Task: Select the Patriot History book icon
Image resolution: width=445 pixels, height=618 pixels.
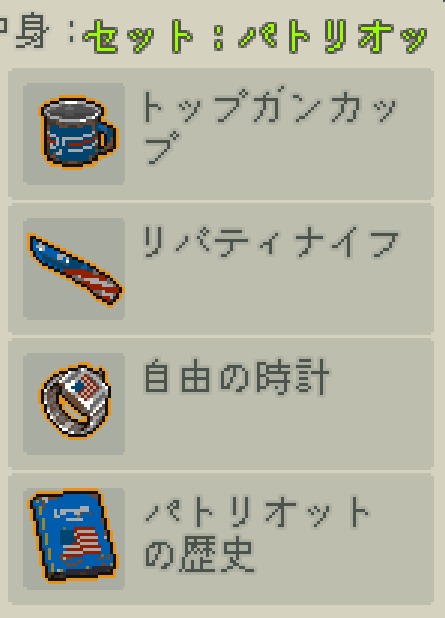Action: pos(74,536)
